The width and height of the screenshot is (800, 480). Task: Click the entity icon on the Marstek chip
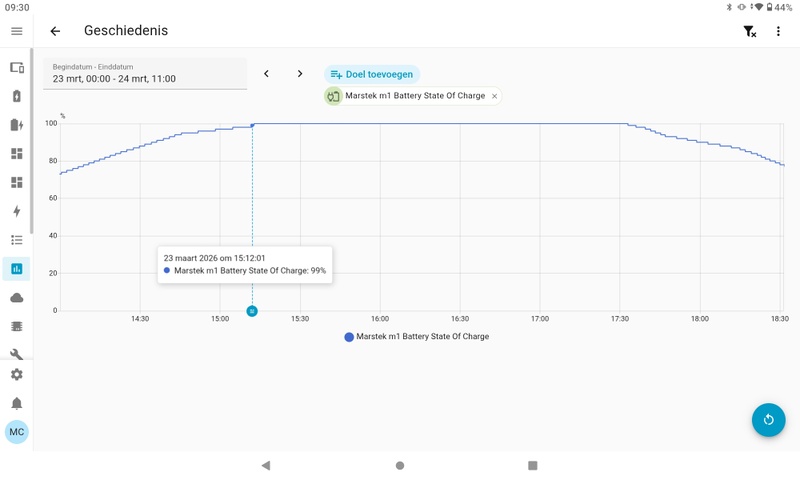pyautogui.click(x=333, y=96)
